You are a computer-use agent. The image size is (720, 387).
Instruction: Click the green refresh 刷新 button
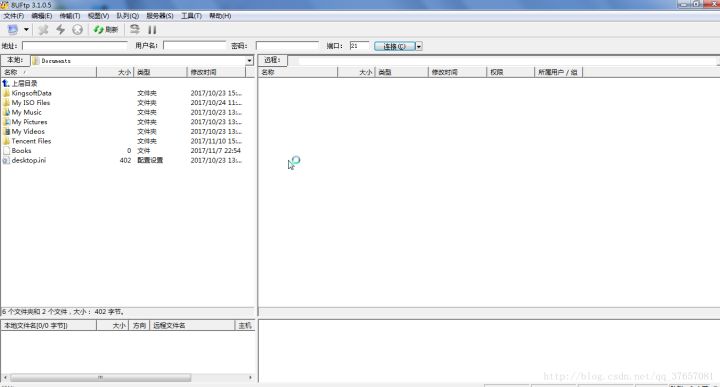pyautogui.click(x=106, y=30)
